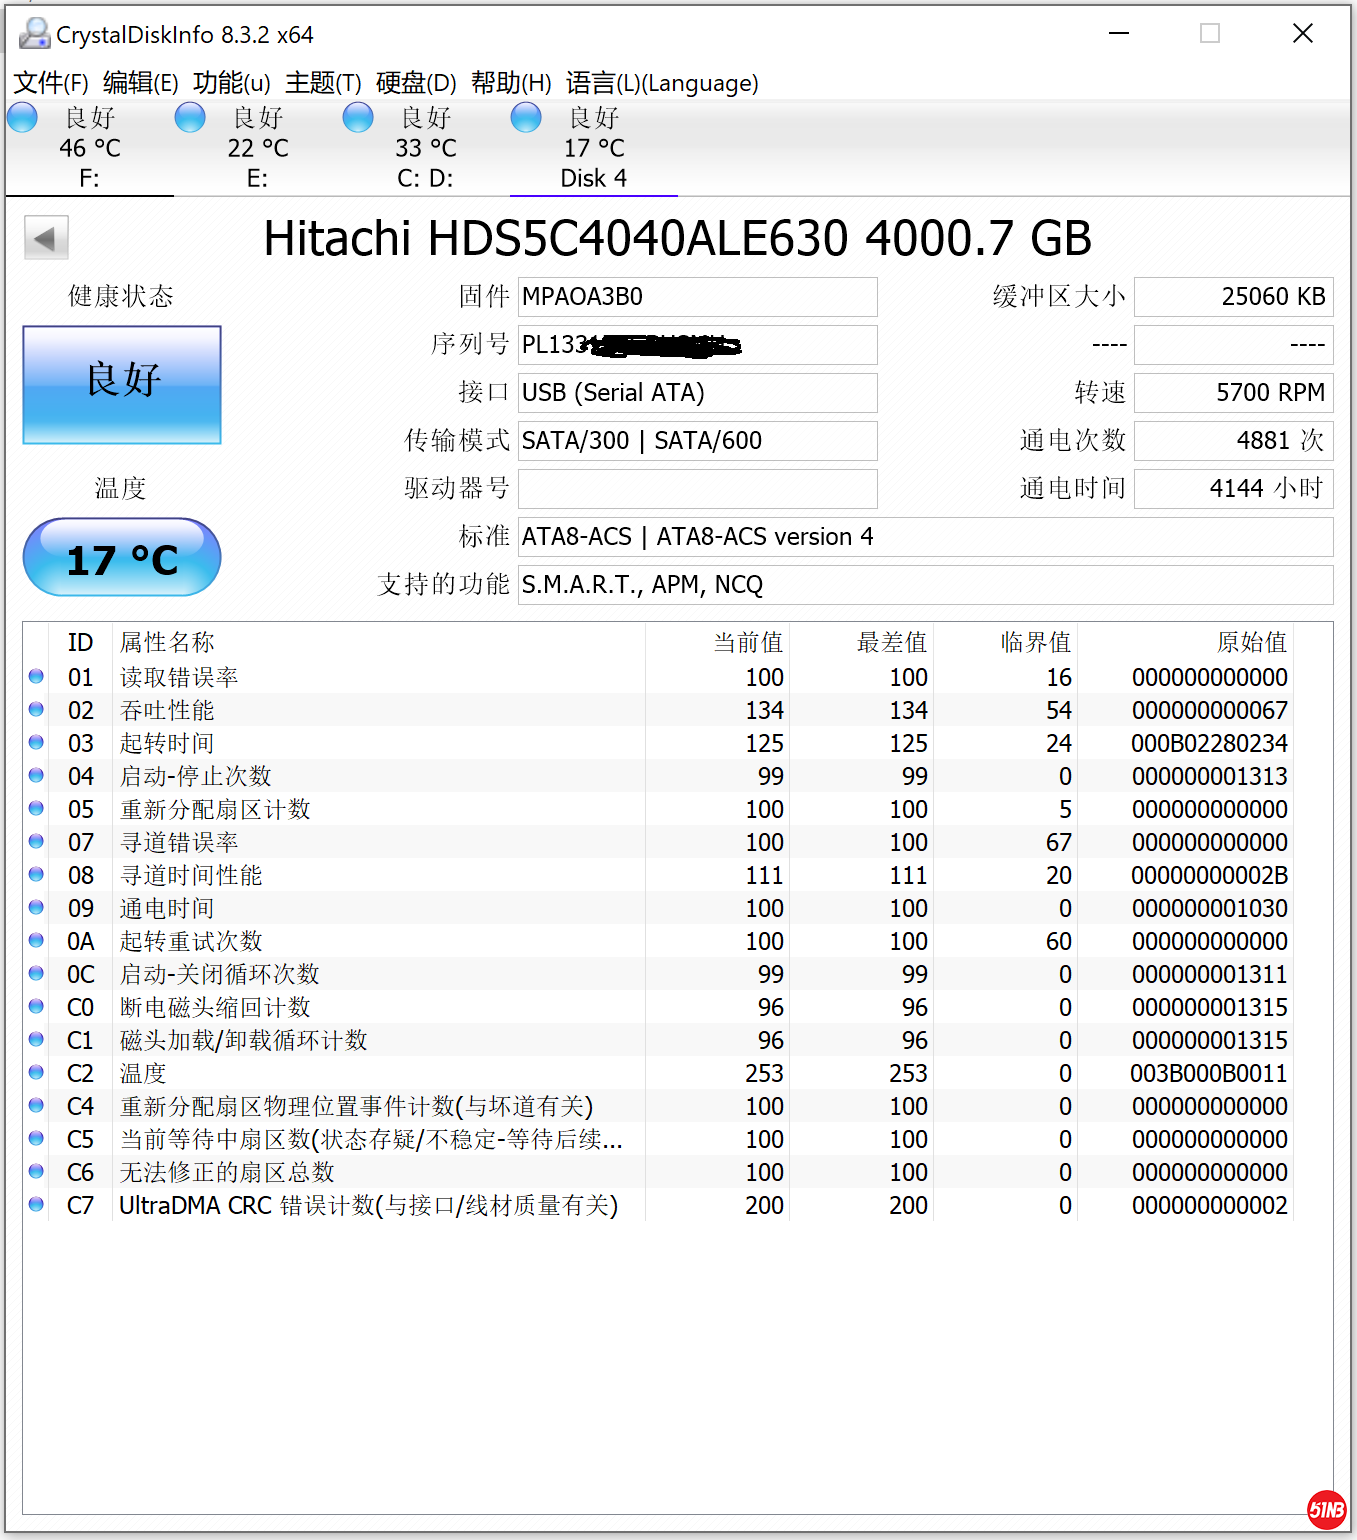Open the 文件(F) menu

[51, 83]
